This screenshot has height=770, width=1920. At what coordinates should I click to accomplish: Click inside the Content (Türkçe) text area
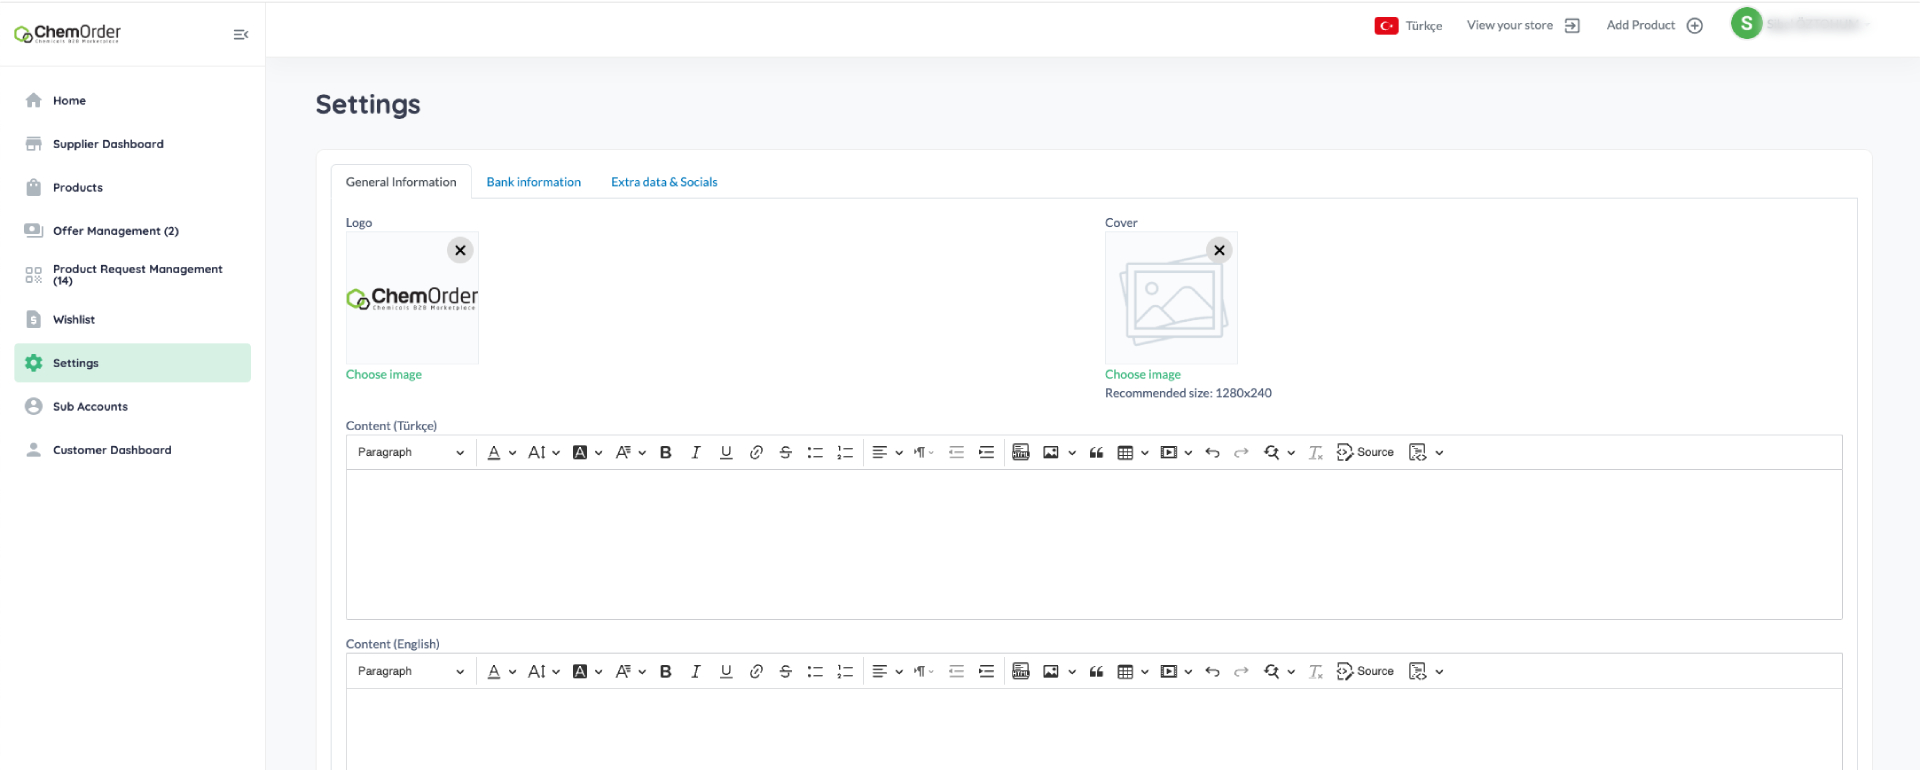(1093, 544)
